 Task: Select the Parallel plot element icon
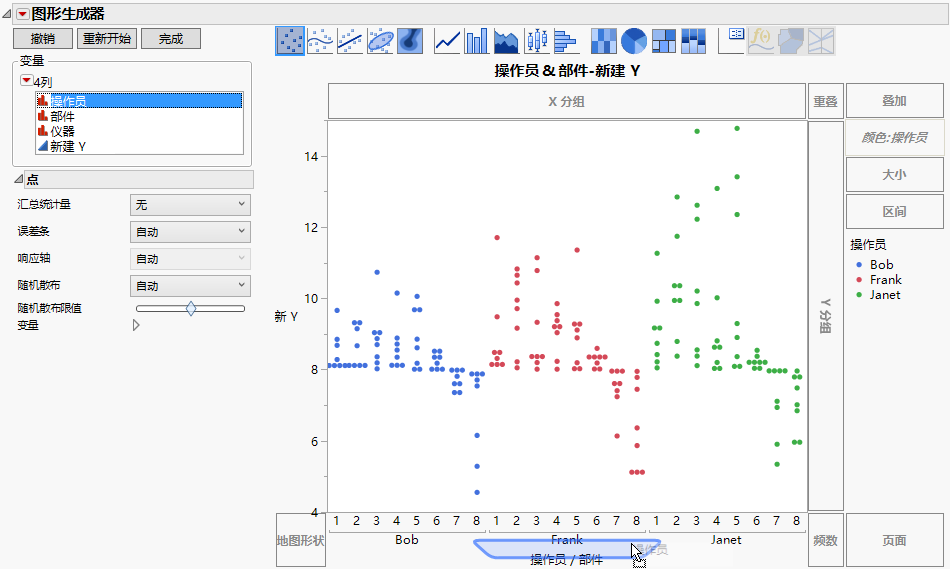click(x=821, y=41)
